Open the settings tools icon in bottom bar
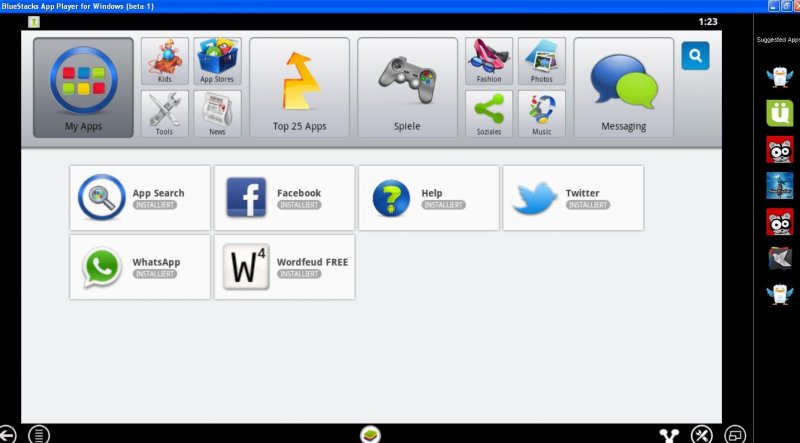This screenshot has height=443, width=800. [702, 435]
